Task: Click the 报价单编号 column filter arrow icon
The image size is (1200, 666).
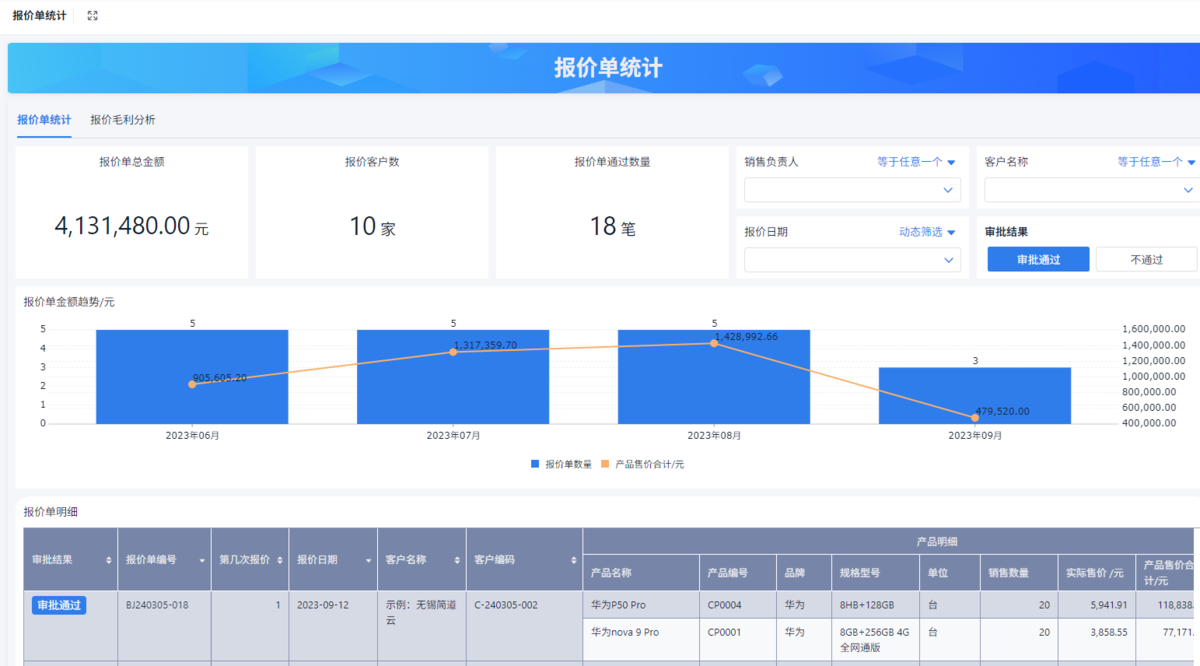Action: point(203,561)
